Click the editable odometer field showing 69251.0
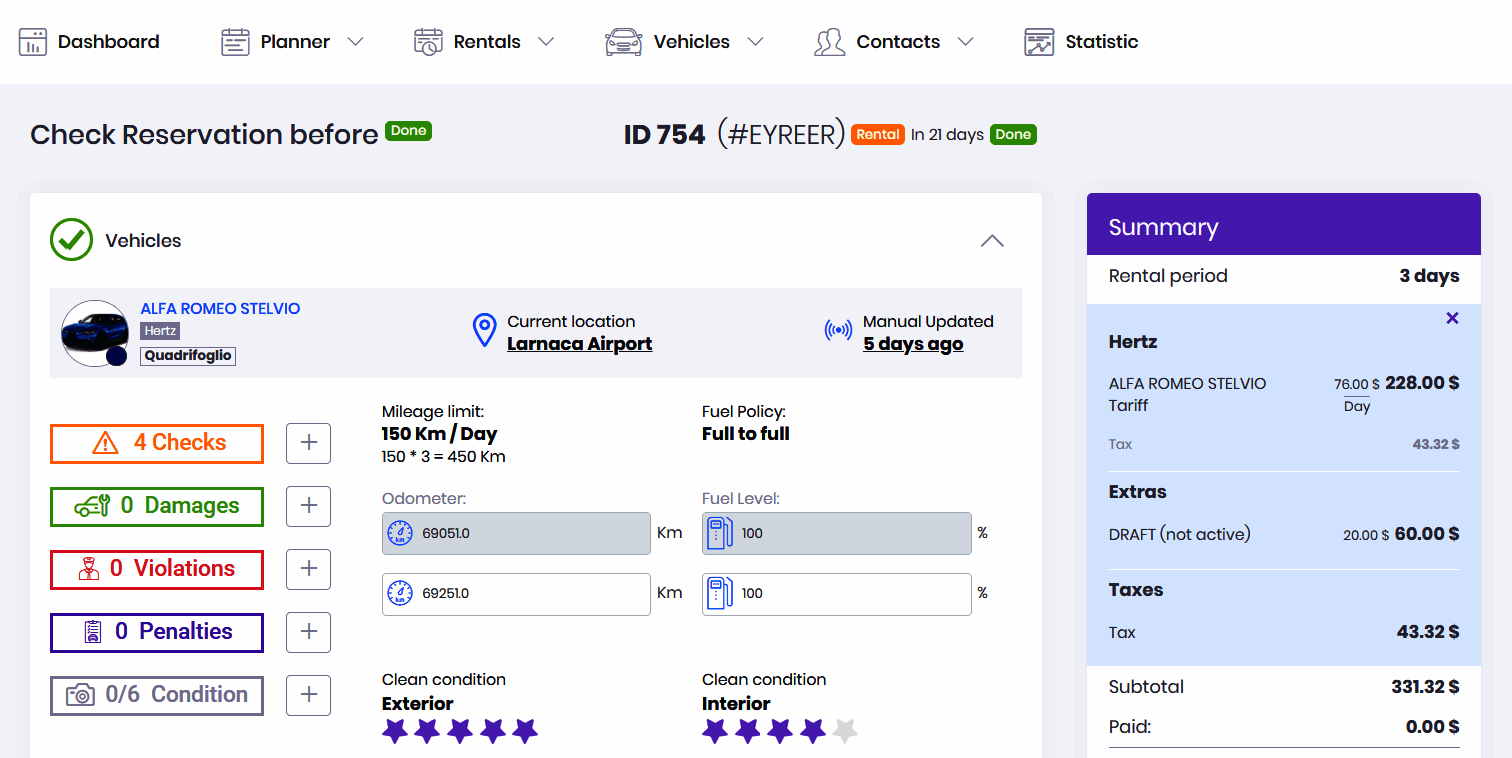Screen dimensions: 1512x758 click(530, 594)
